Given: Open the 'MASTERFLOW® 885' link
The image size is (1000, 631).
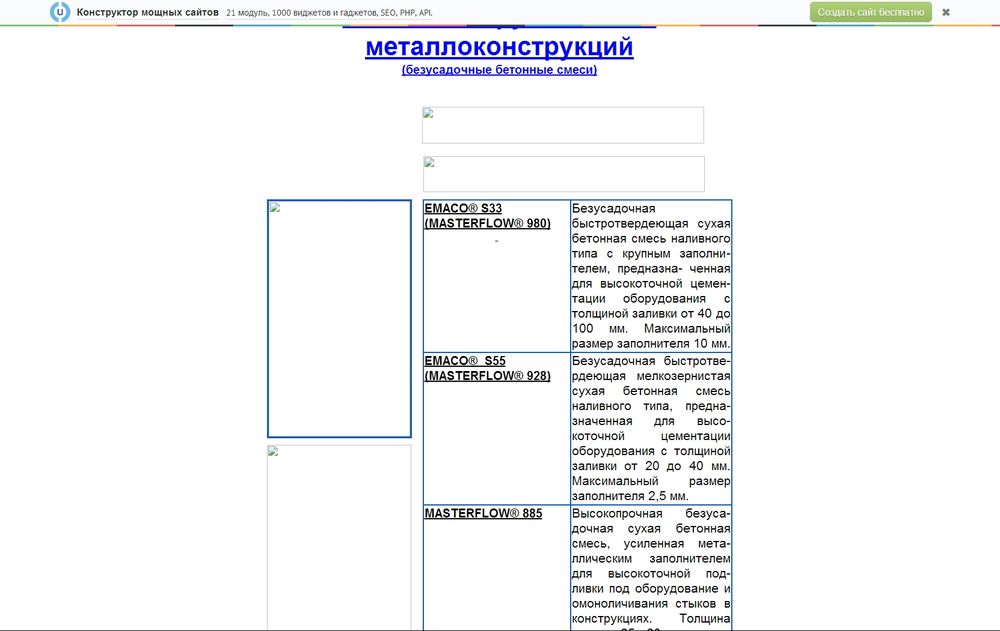Looking at the screenshot, I should pos(483,513).
